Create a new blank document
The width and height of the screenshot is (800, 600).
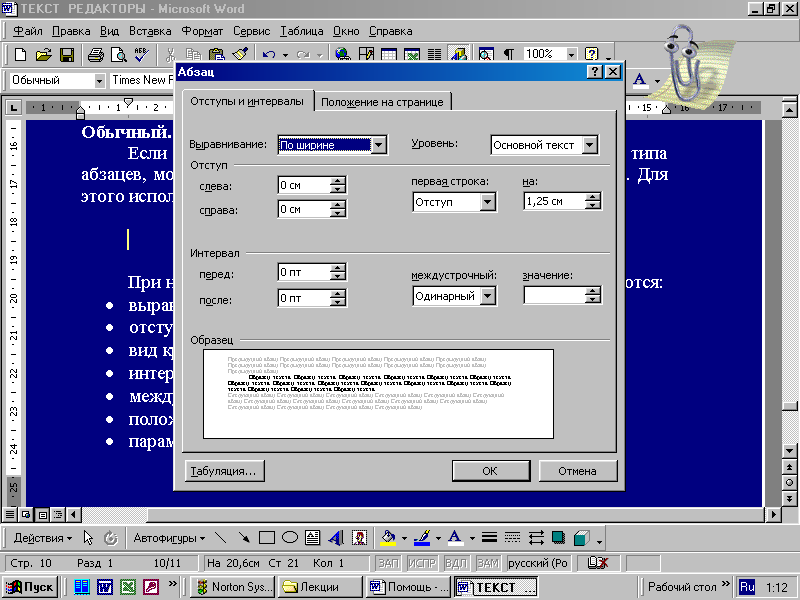(20, 54)
